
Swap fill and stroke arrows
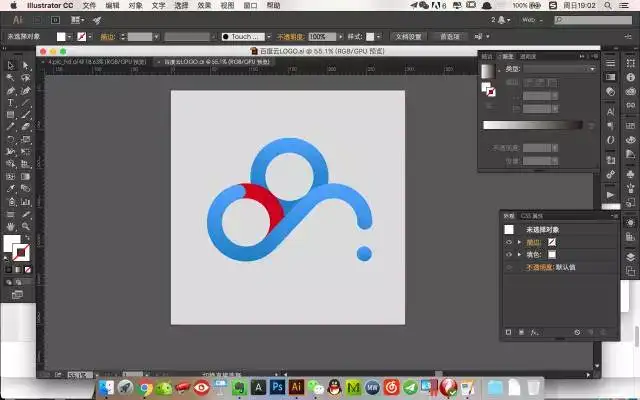click(x=27, y=237)
